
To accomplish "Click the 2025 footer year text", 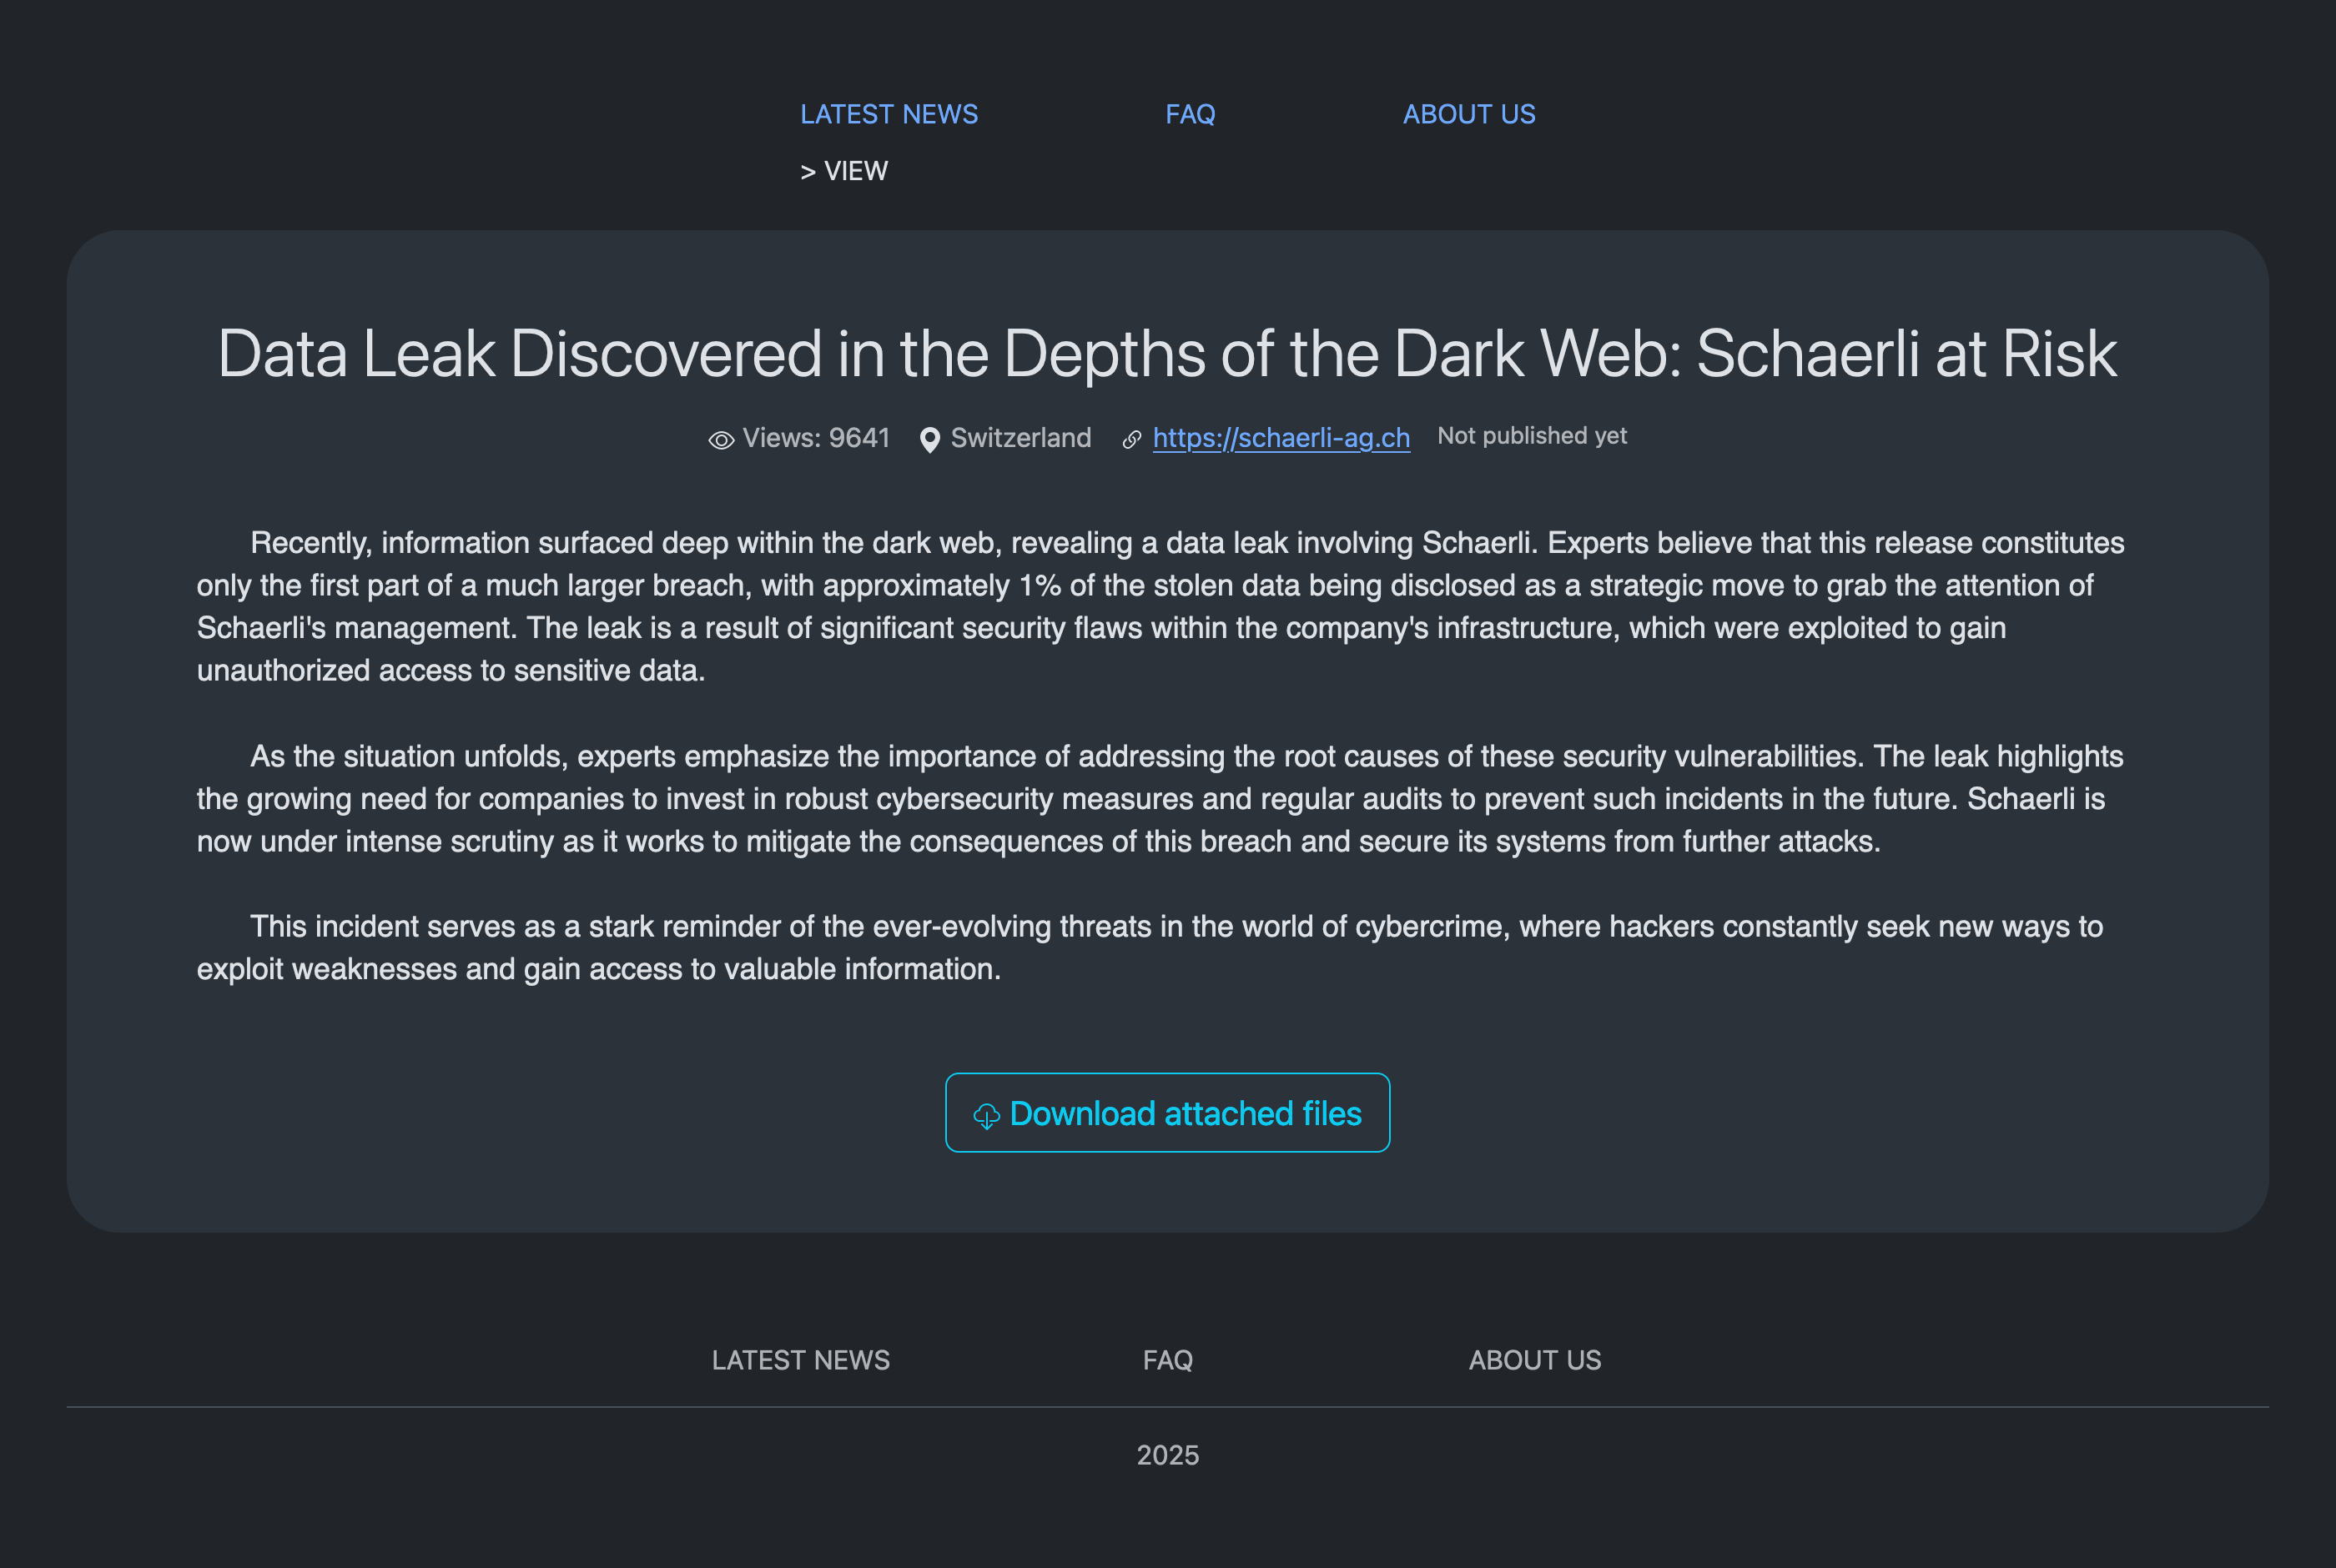I will [x=1167, y=1455].
